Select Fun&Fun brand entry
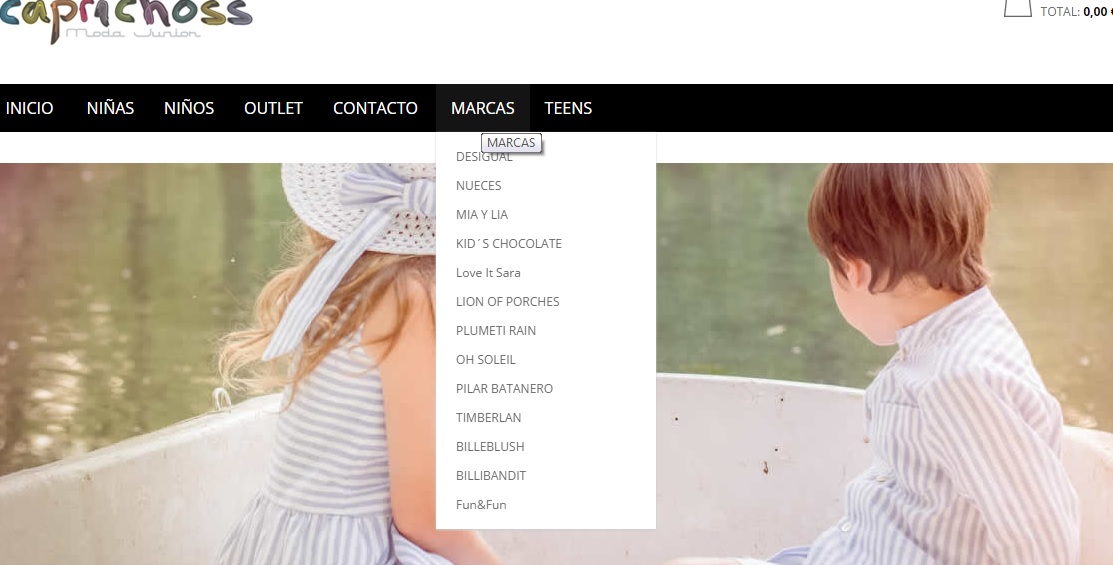Image resolution: width=1113 pixels, height=565 pixels. (x=481, y=505)
